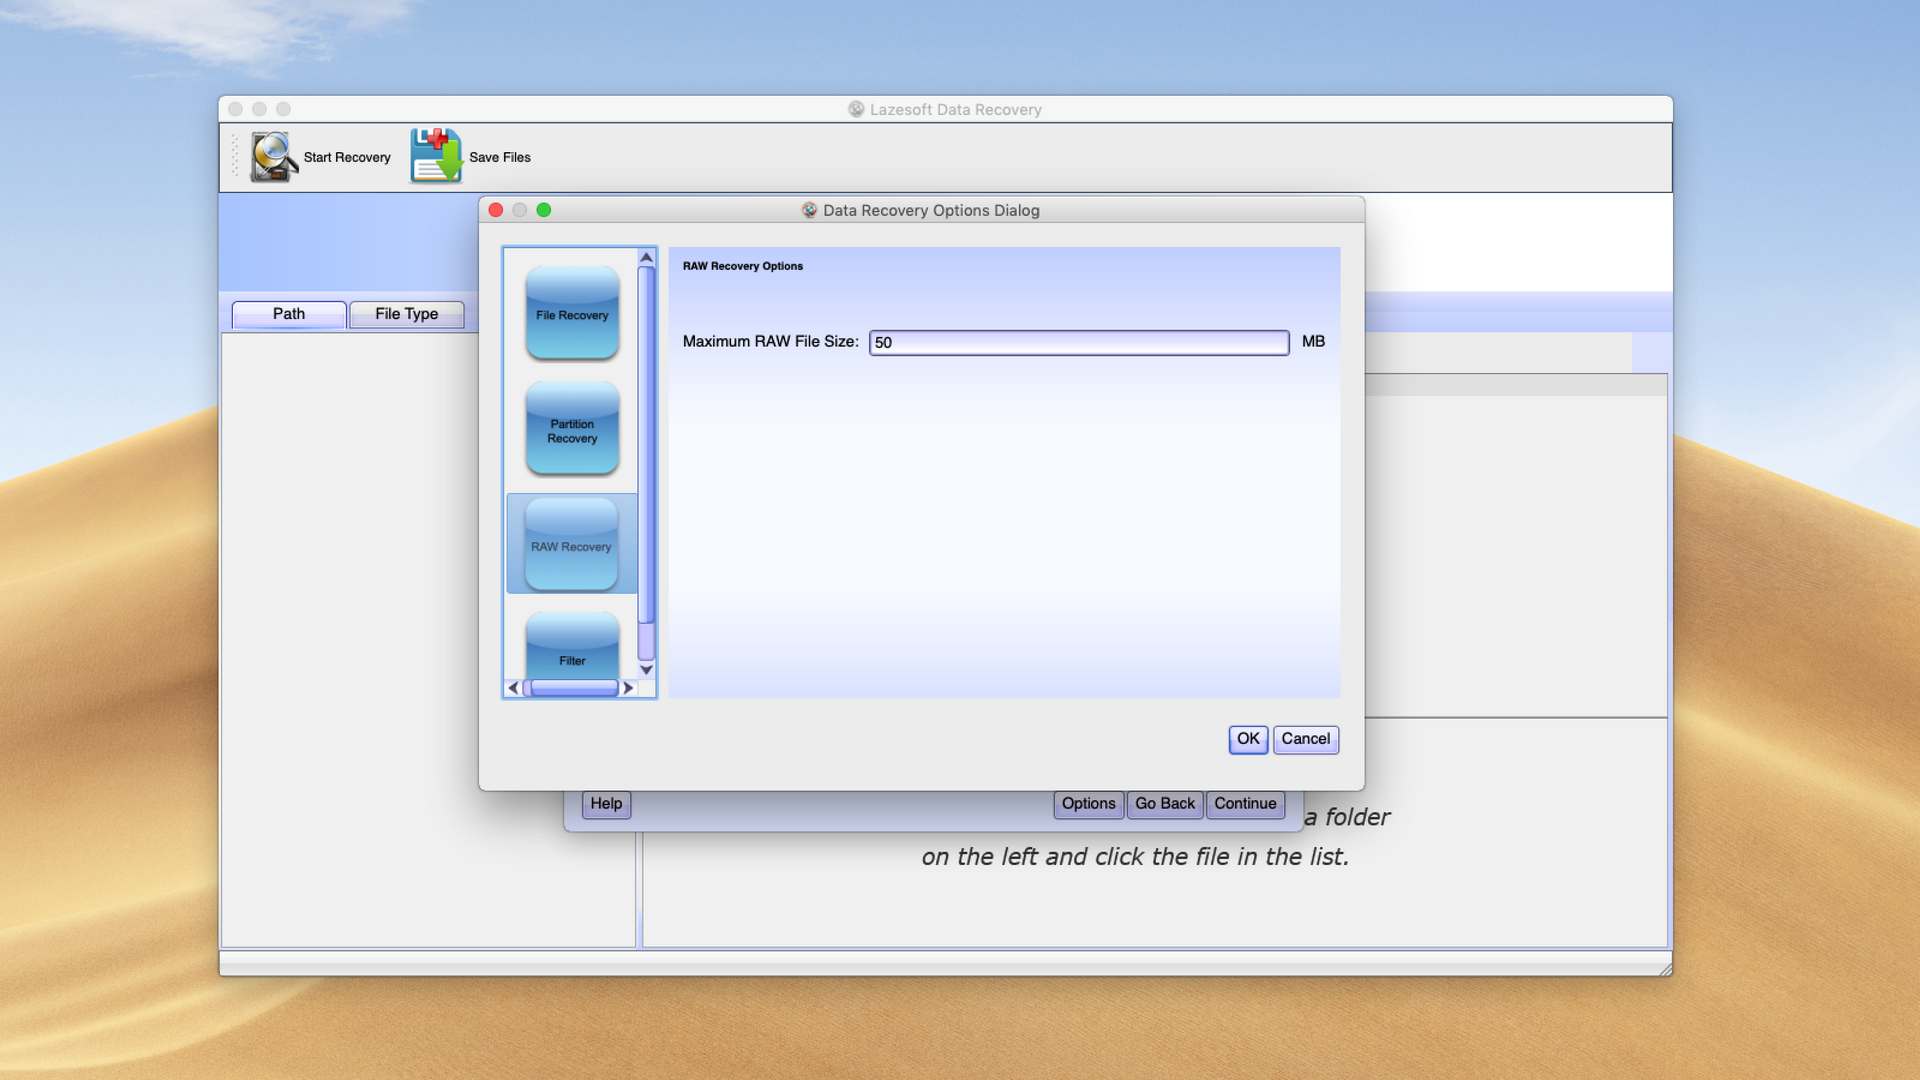Click the RAW Recovery Options heading
1920x1080 pixels.
pos(743,266)
